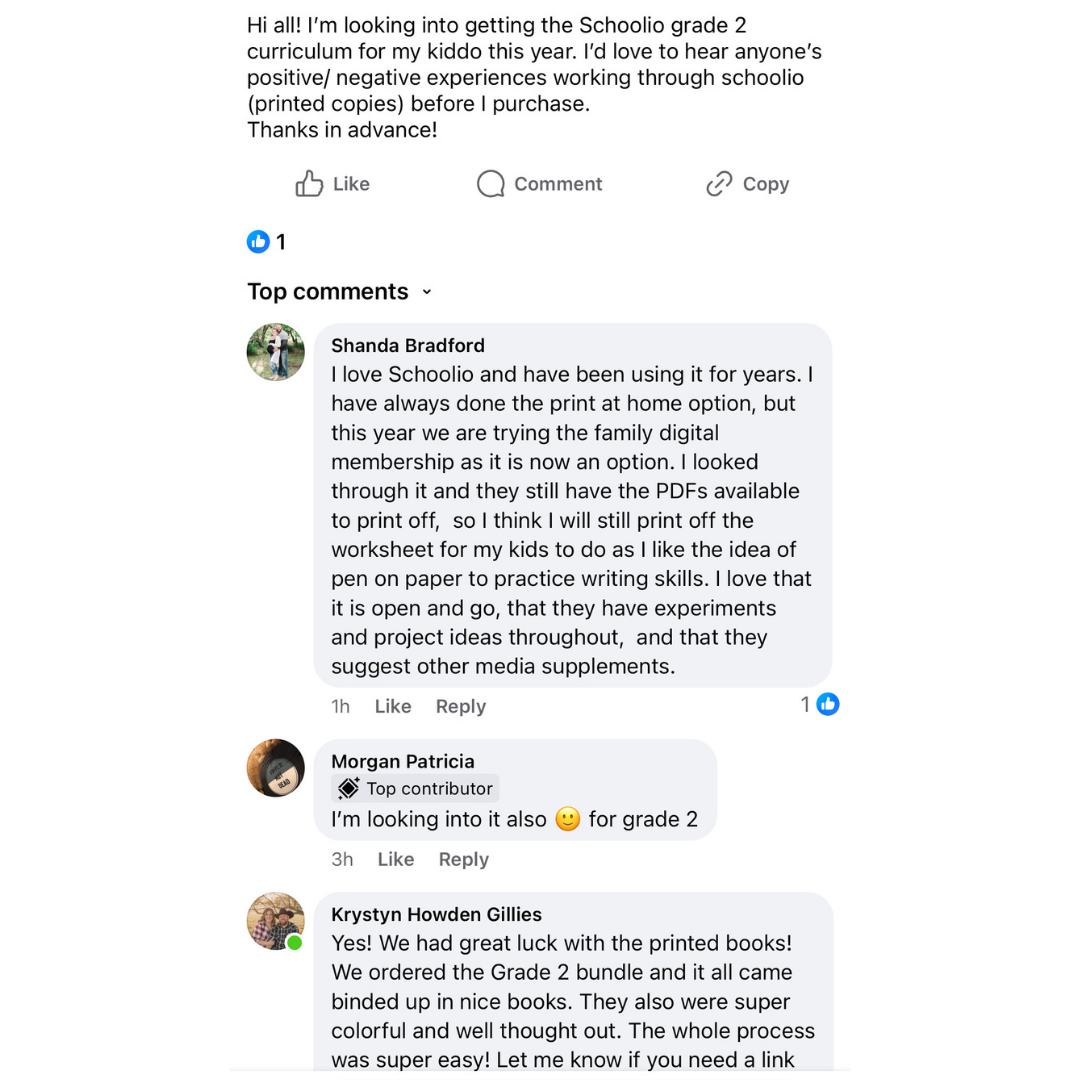Open Krystyn Howden Gillies' name link

pyautogui.click(x=436, y=915)
